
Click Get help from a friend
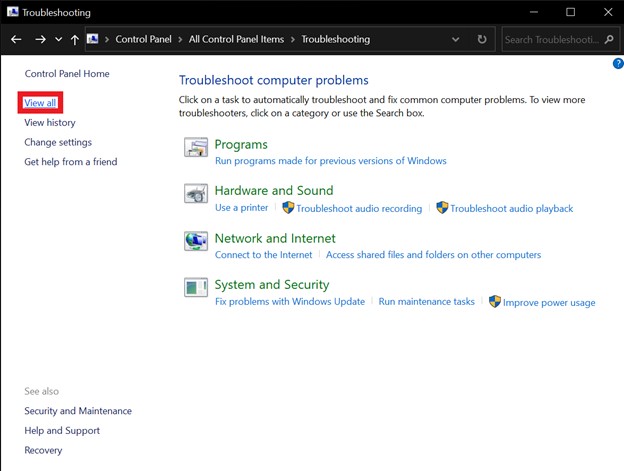[70, 162]
